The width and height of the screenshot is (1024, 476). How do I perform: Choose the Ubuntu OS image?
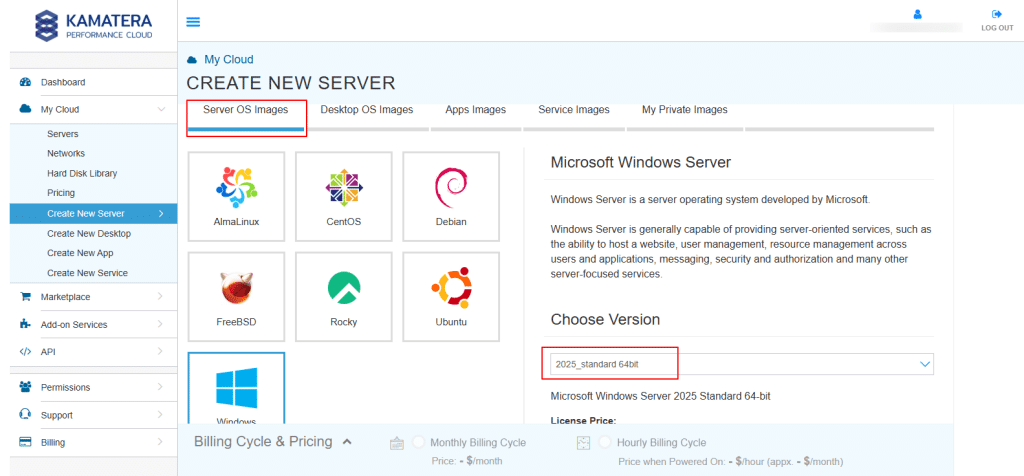coord(451,297)
